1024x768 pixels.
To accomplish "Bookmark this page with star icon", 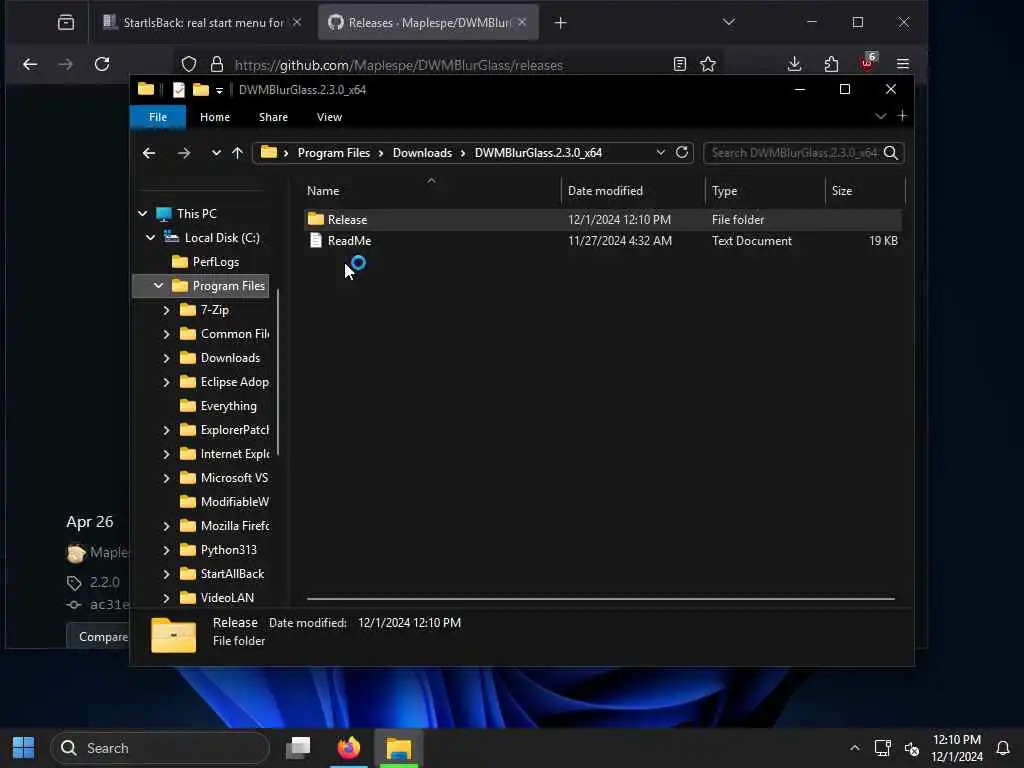I will click(x=708, y=64).
